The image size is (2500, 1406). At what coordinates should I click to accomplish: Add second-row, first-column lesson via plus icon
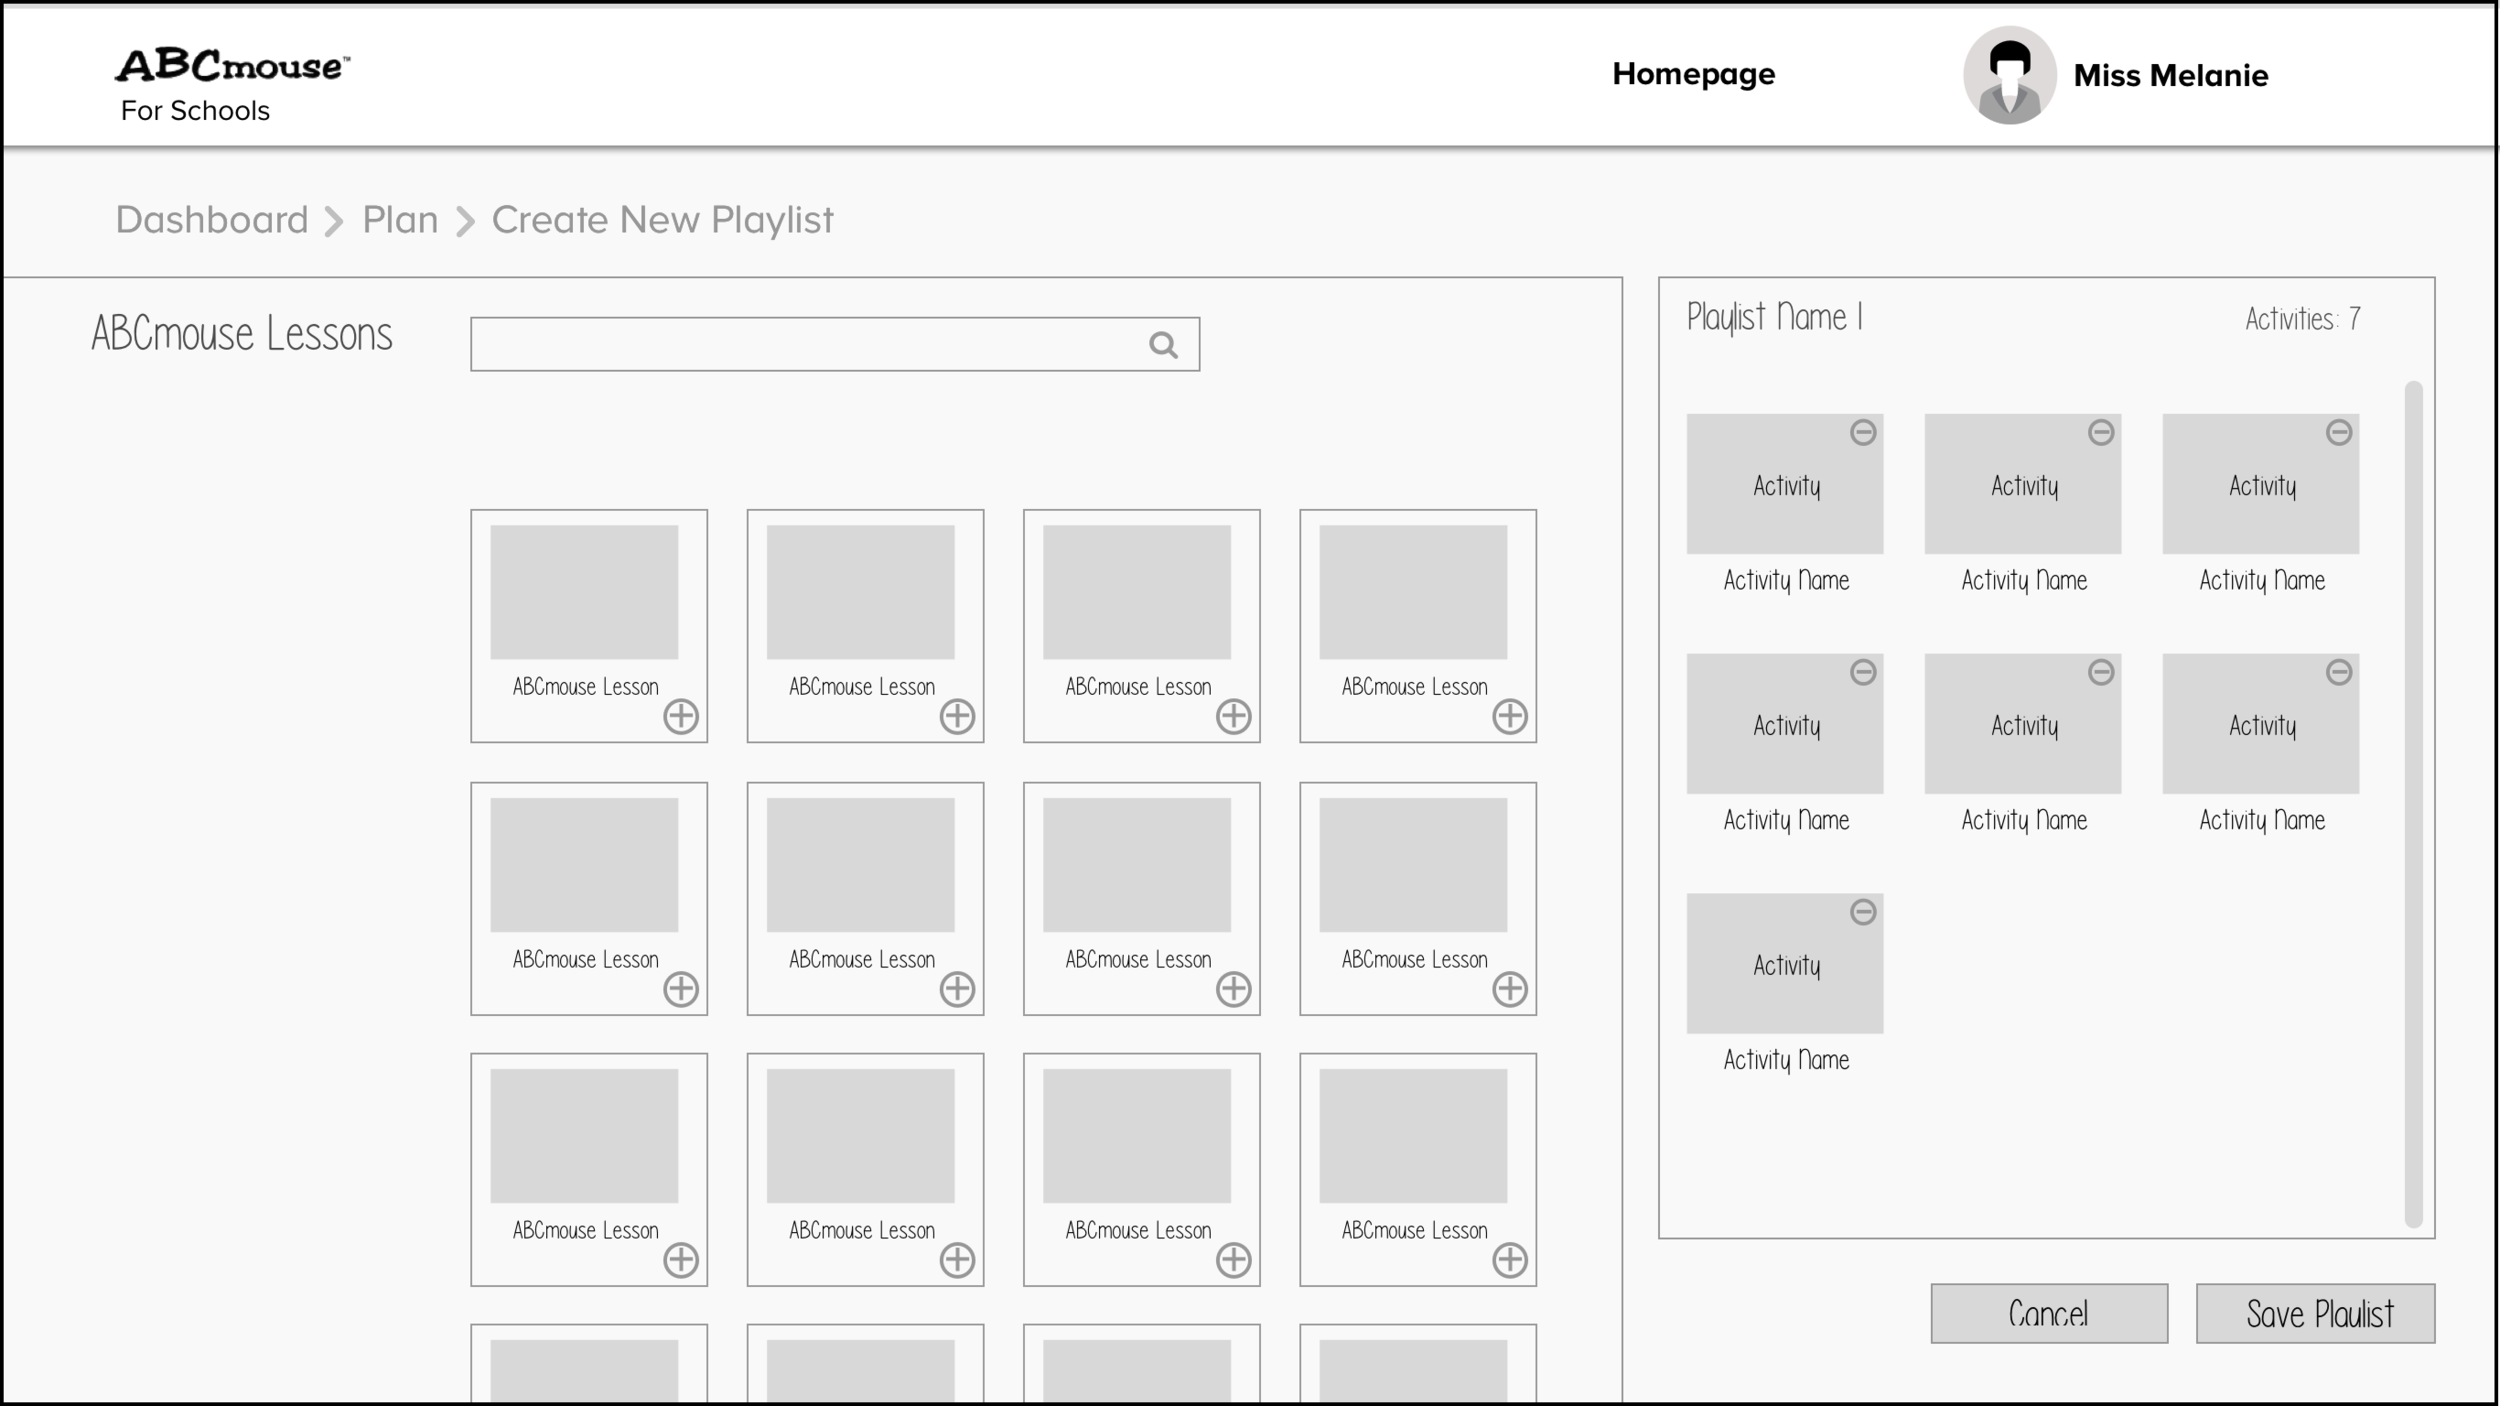click(x=681, y=989)
